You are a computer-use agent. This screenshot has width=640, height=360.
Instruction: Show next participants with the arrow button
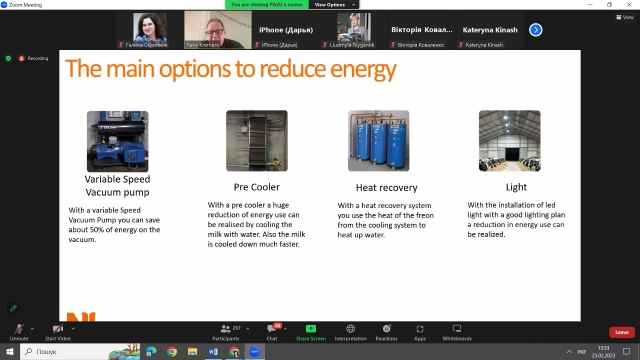click(536, 30)
